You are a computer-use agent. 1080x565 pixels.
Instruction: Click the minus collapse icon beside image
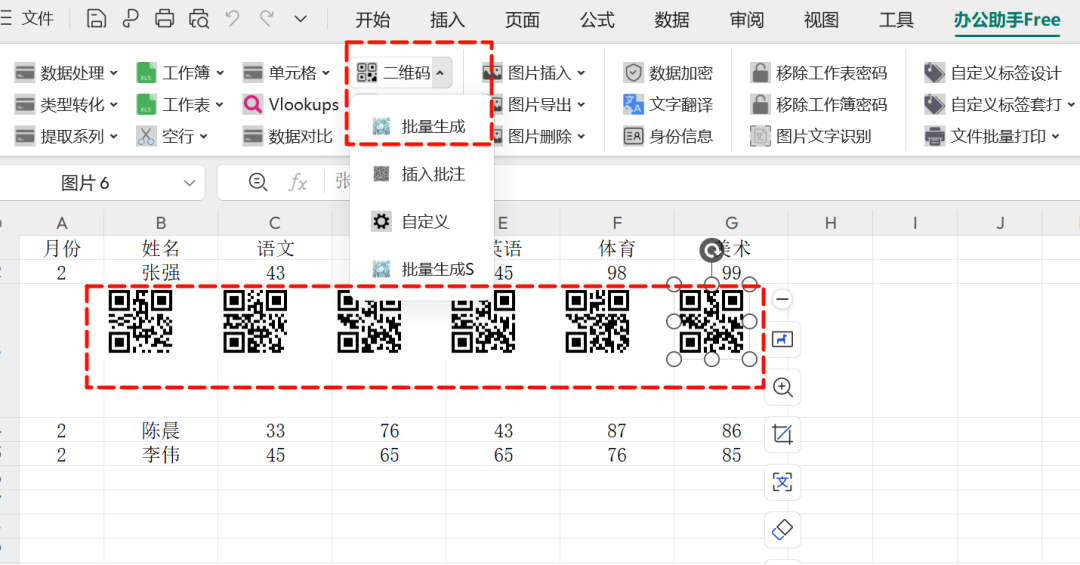click(782, 299)
